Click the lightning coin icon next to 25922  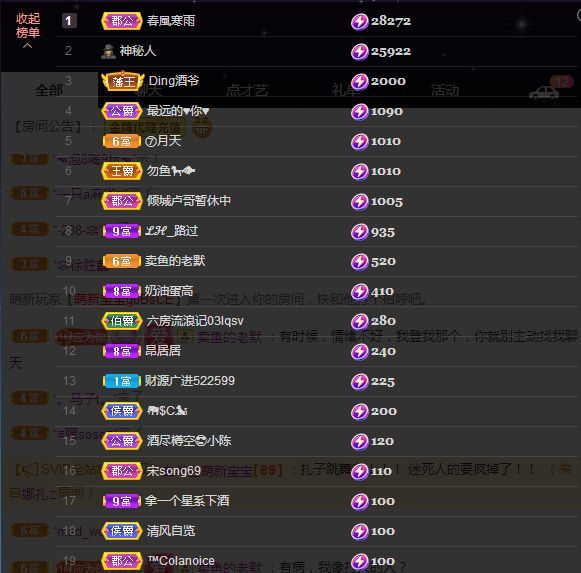pos(359,52)
